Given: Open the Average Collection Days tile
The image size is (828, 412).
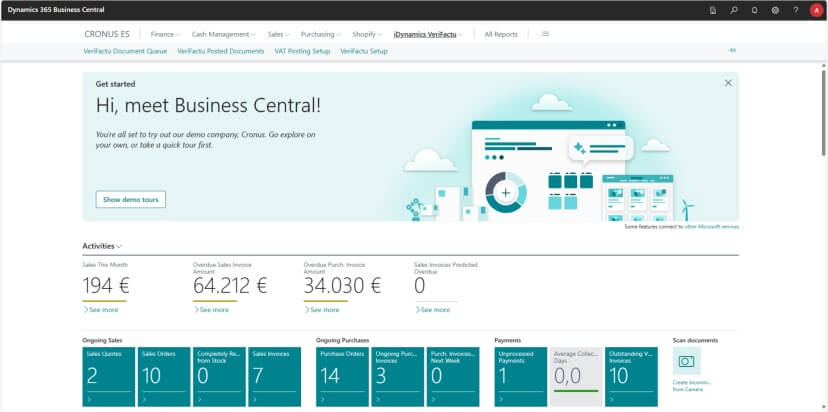Looking at the screenshot, I should tap(576, 377).
